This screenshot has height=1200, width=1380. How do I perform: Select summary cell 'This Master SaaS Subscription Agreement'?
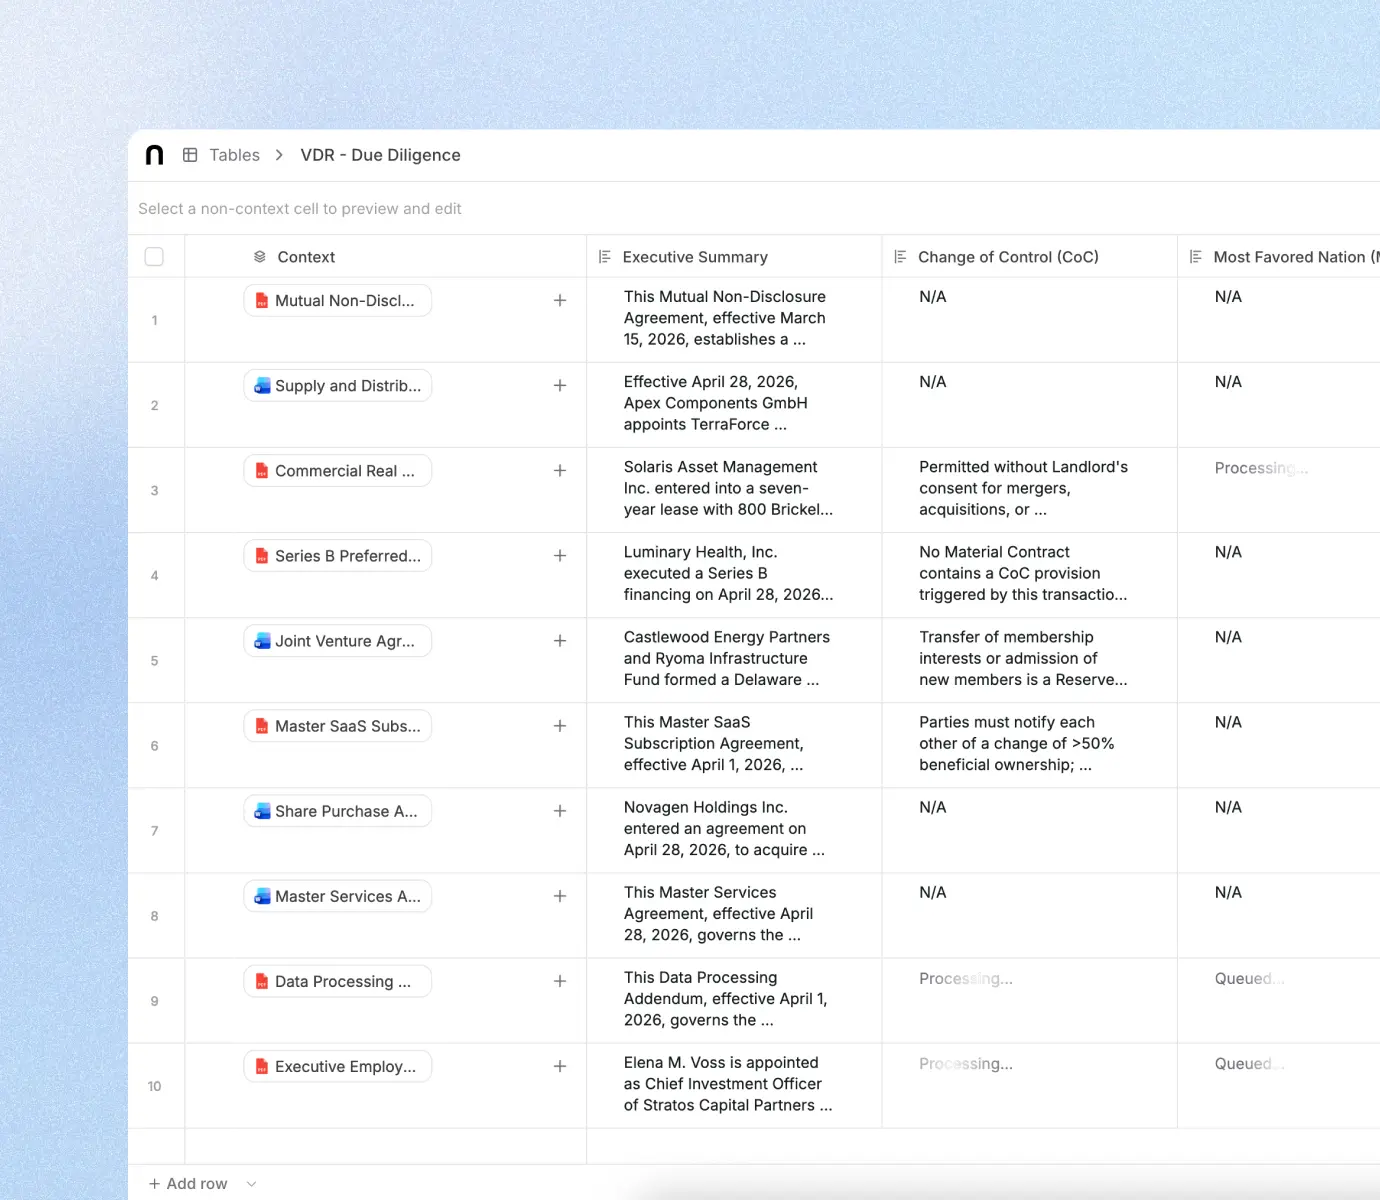(734, 744)
